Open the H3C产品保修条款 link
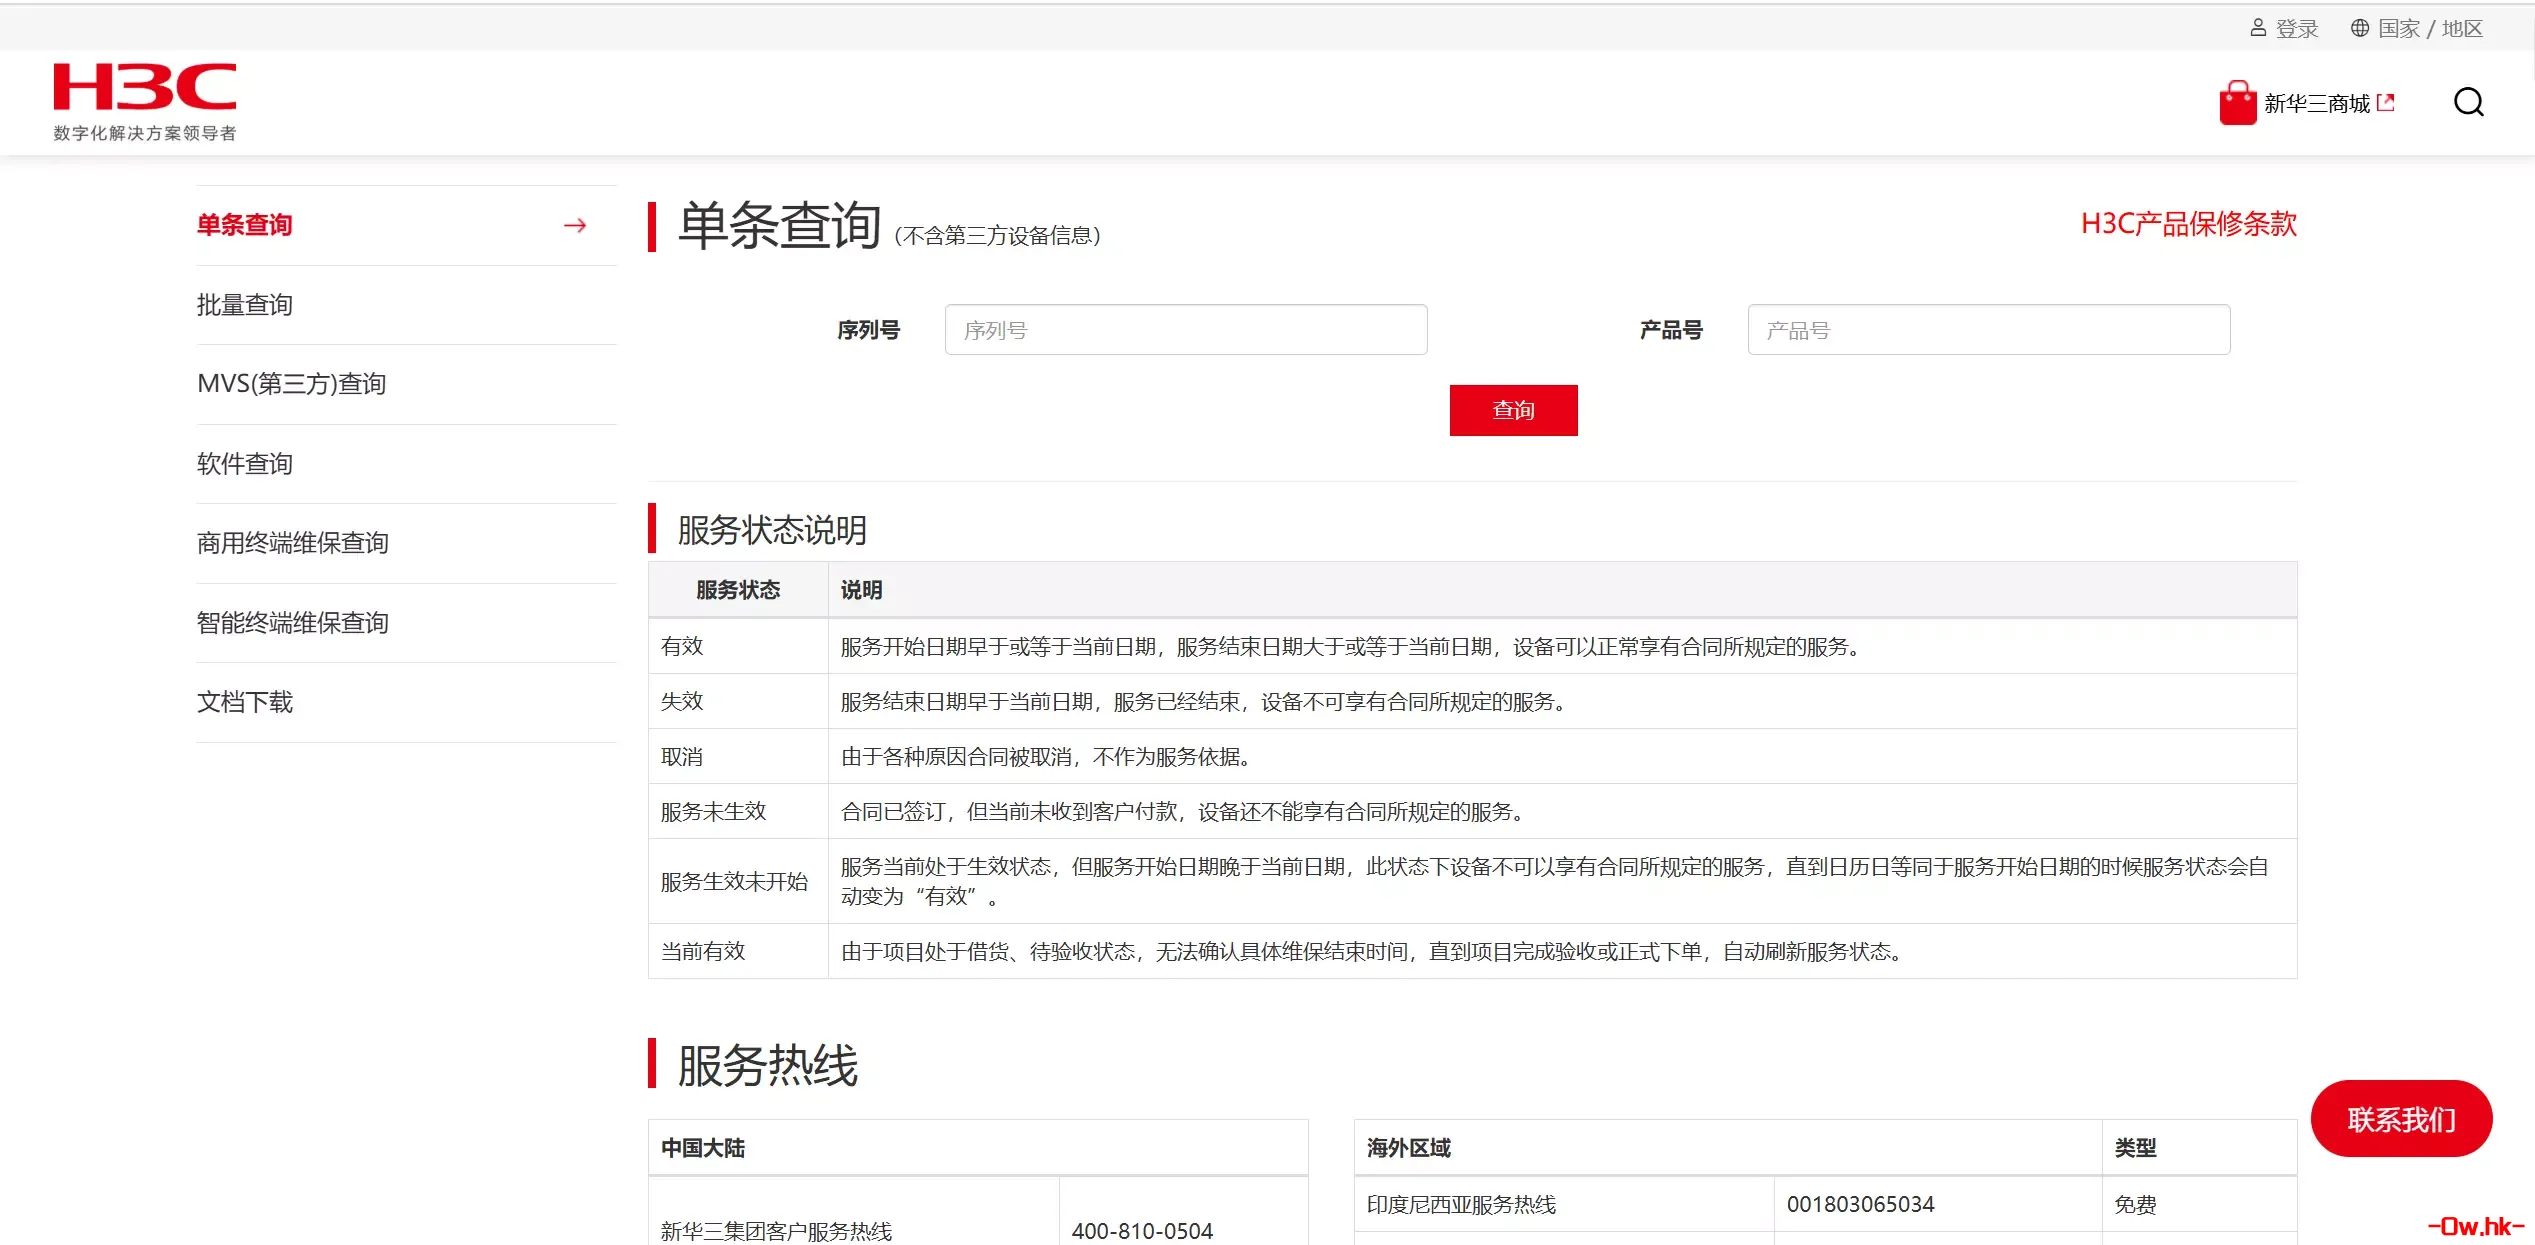The height and width of the screenshot is (1245, 2535). (2188, 224)
